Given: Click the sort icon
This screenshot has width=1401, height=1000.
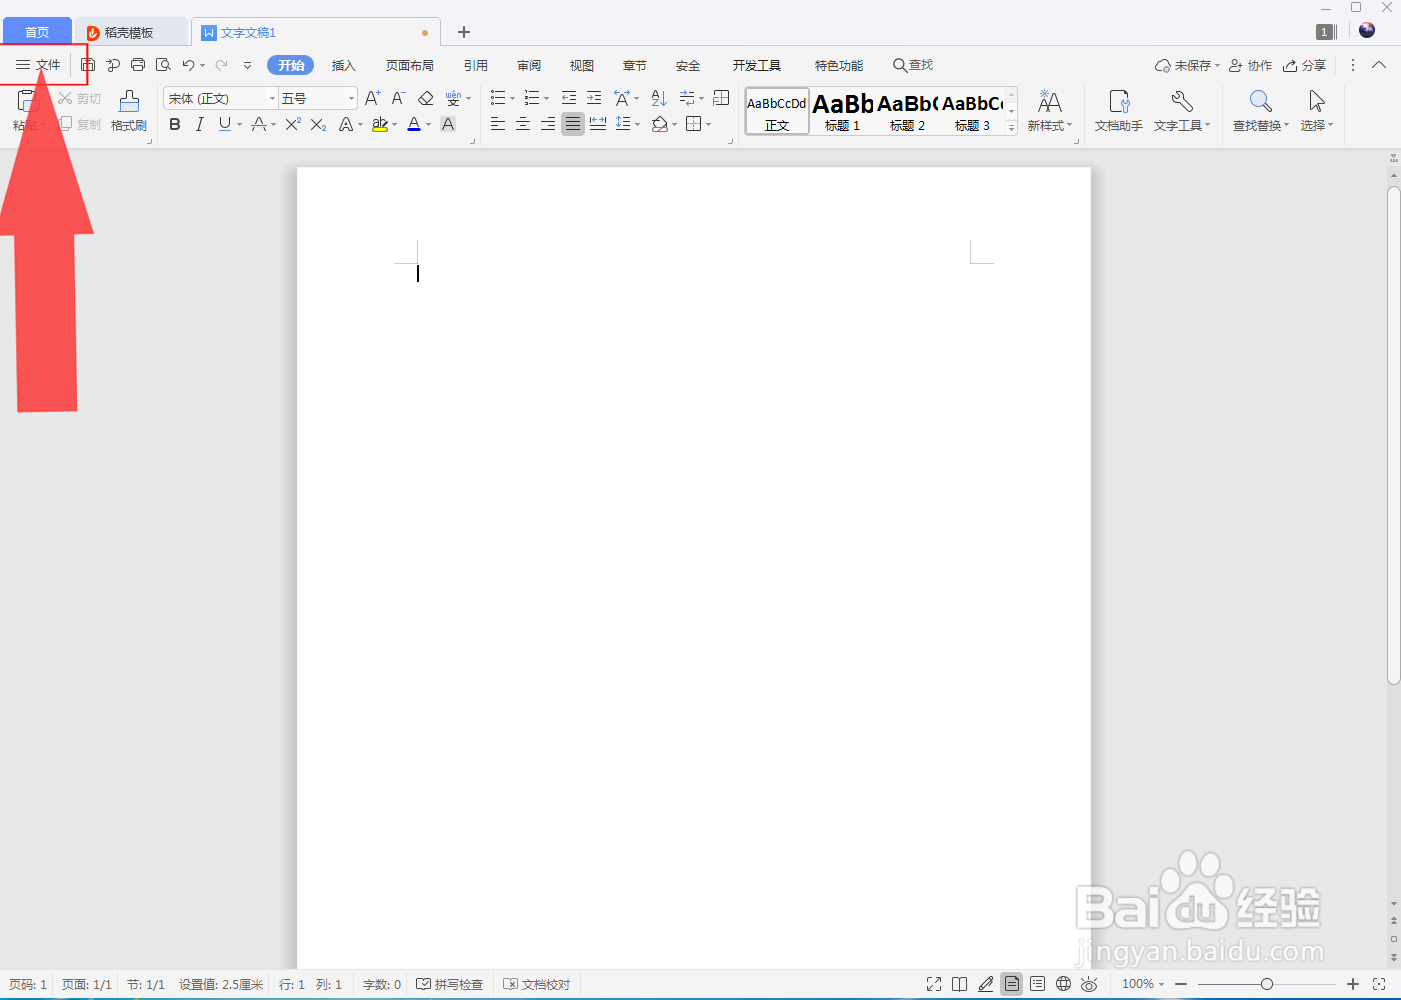Looking at the screenshot, I should click(x=659, y=98).
